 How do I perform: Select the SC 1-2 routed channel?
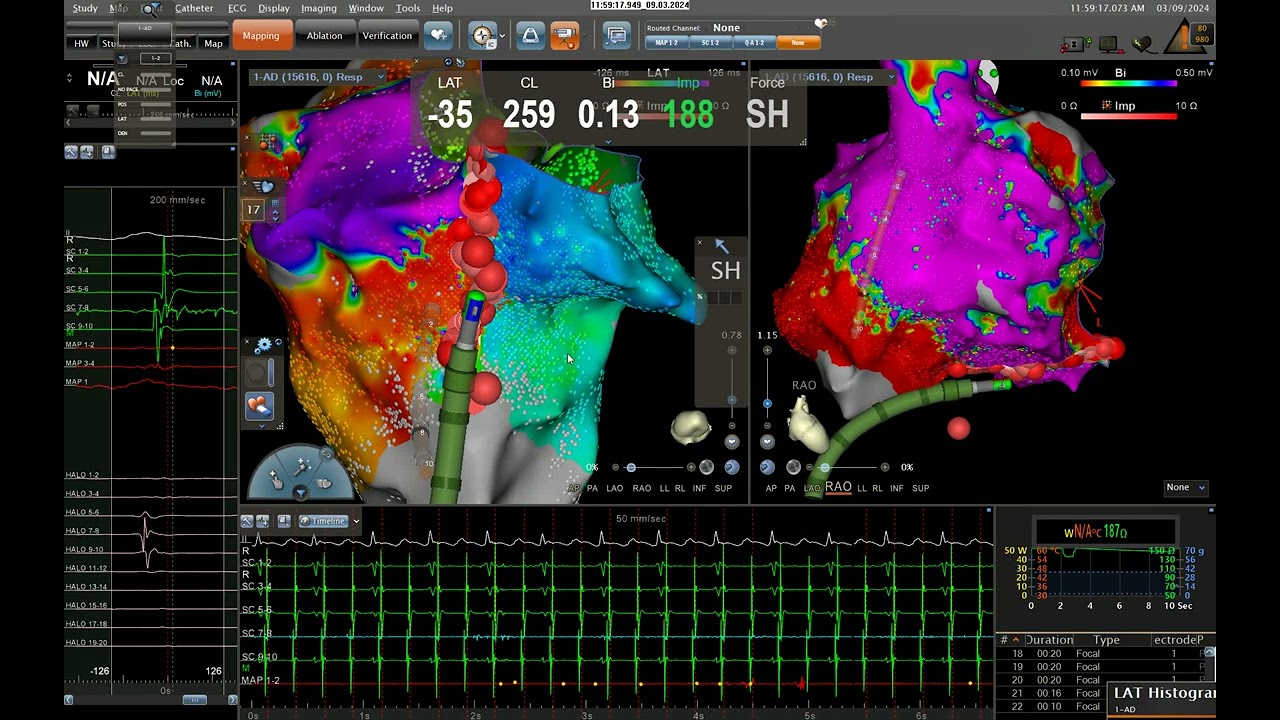pos(710,43)
